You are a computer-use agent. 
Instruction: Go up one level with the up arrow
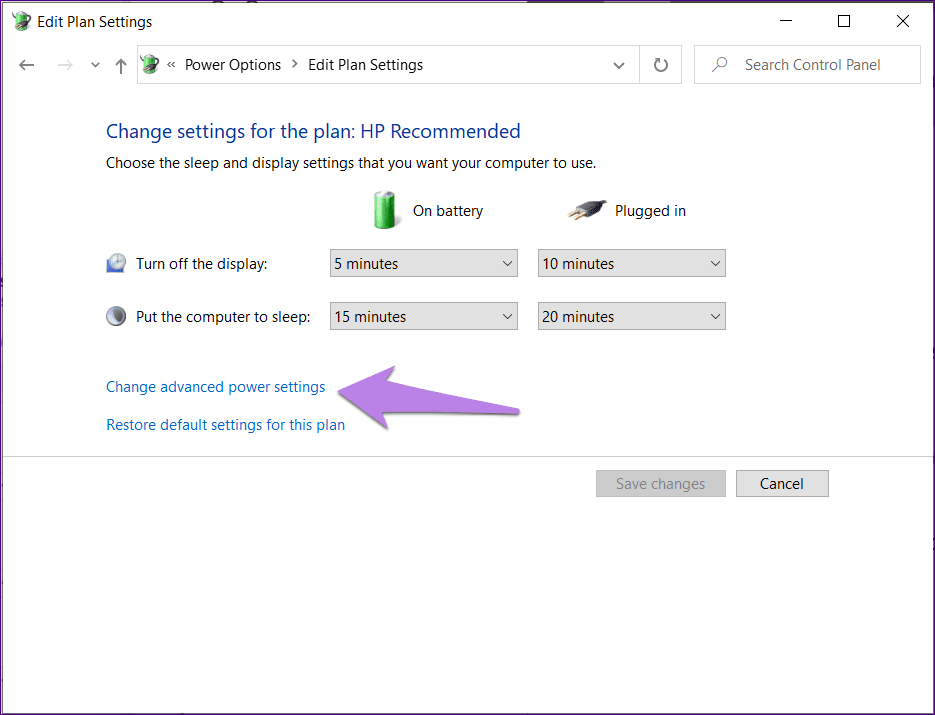(x=120, y=66)
